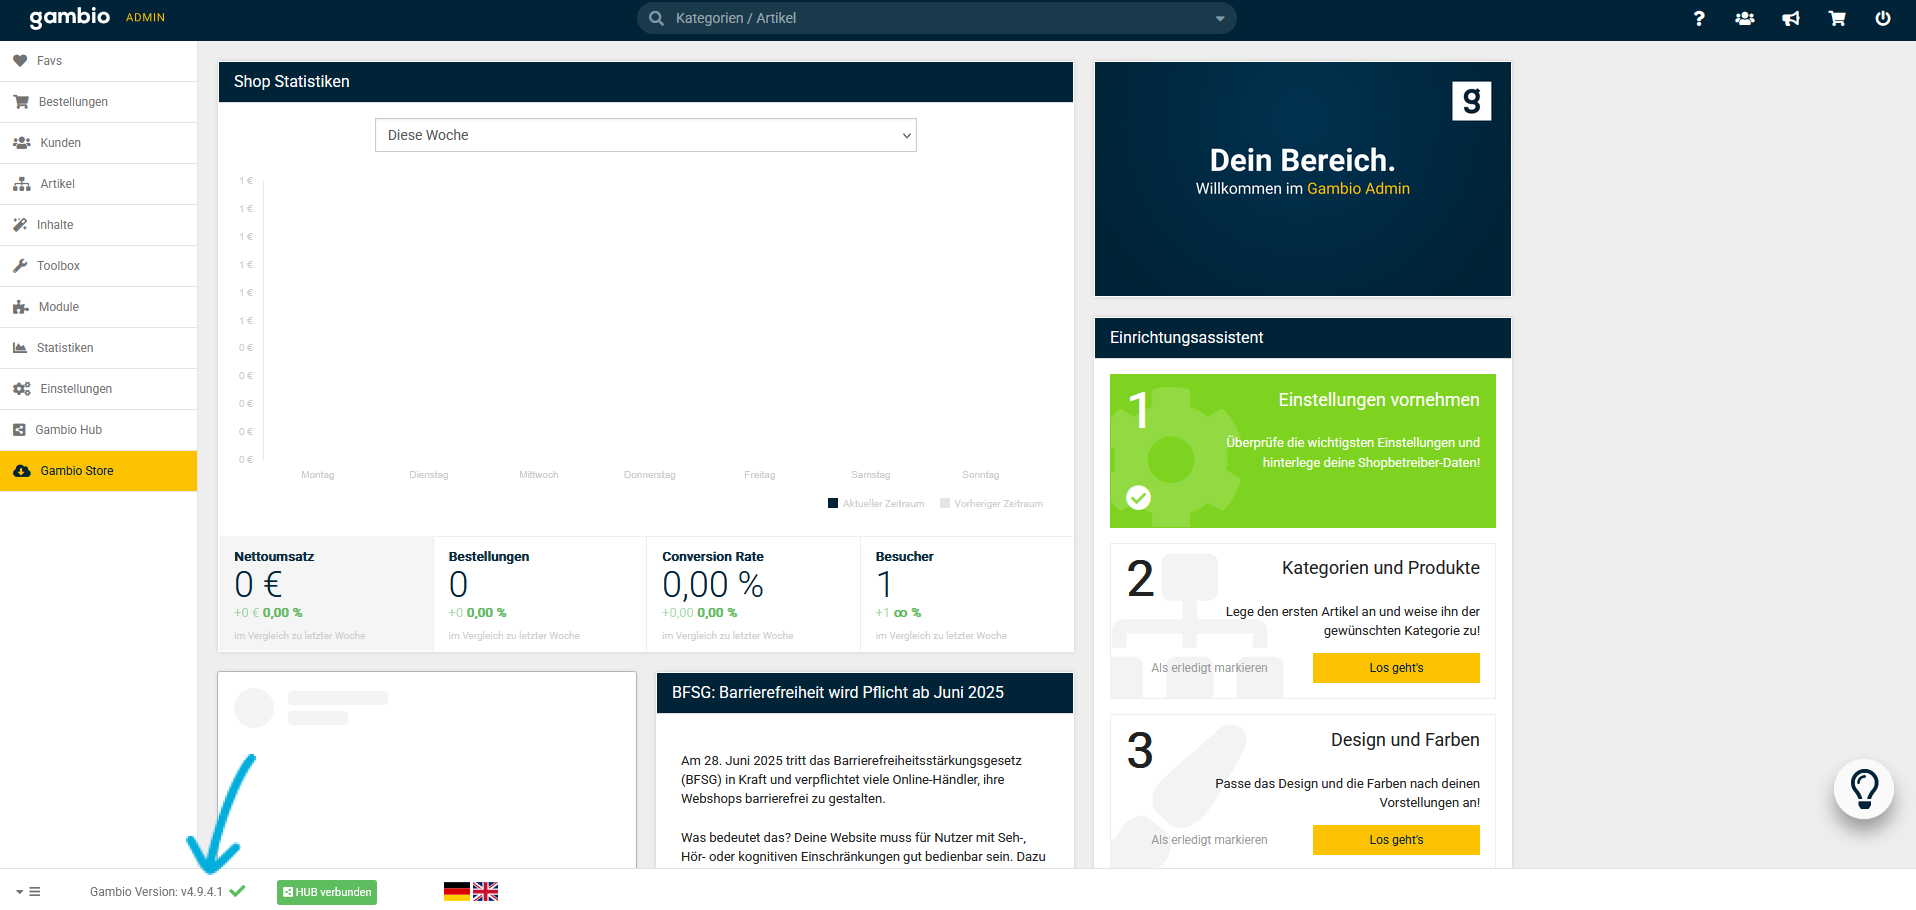Mark step 3 Design as erledigt

point(1208,840)
